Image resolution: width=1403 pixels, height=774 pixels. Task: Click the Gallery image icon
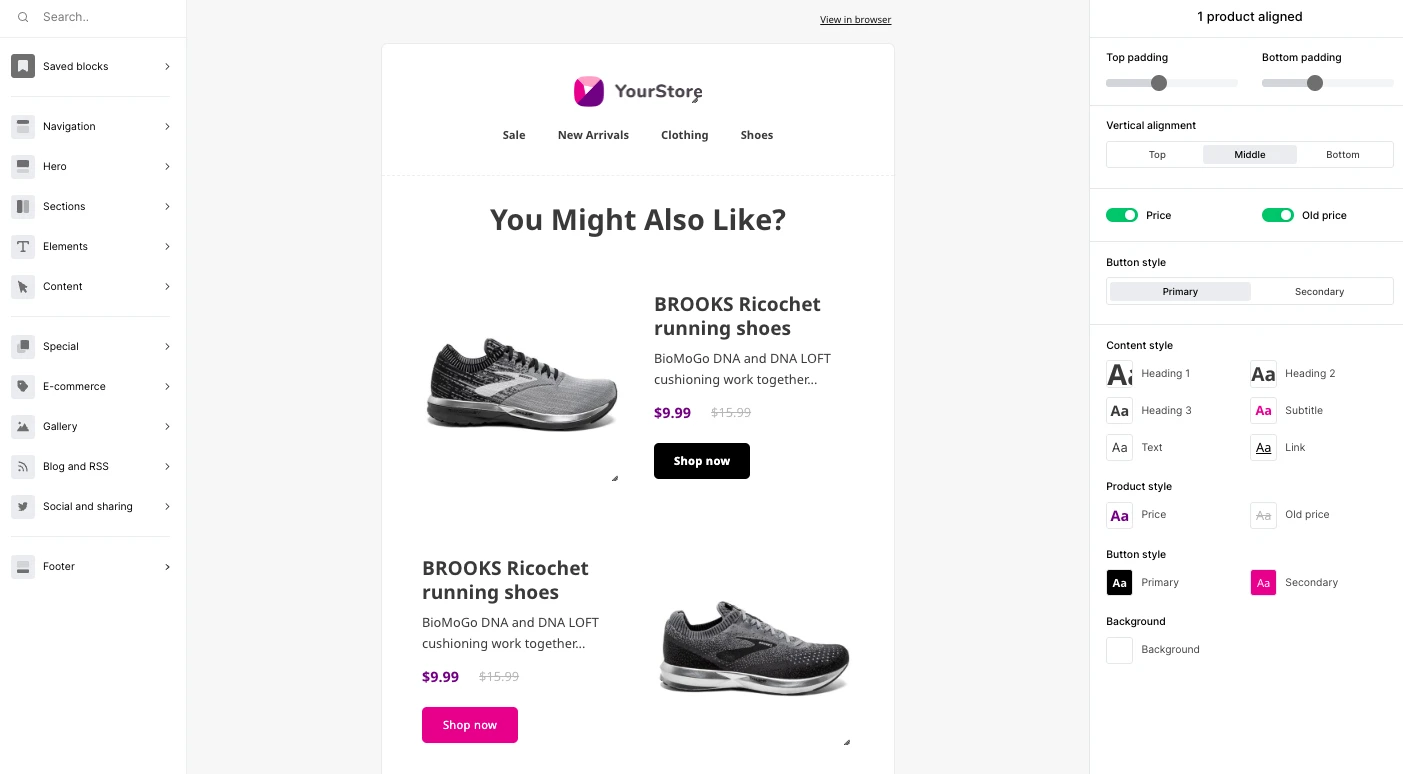click(x=23, y=426)
